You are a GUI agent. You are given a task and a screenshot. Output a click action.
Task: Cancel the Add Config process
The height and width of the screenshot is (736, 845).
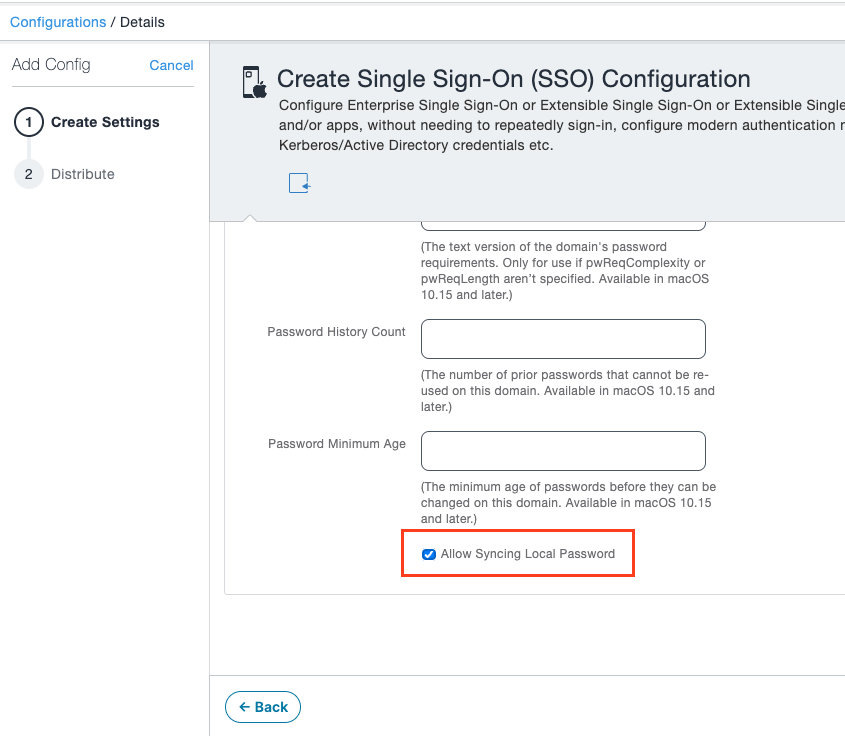point(171,65)
